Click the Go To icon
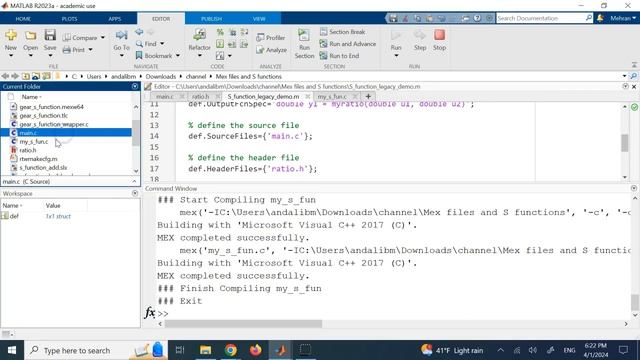The image size is (640, 360). coord(121,36)
